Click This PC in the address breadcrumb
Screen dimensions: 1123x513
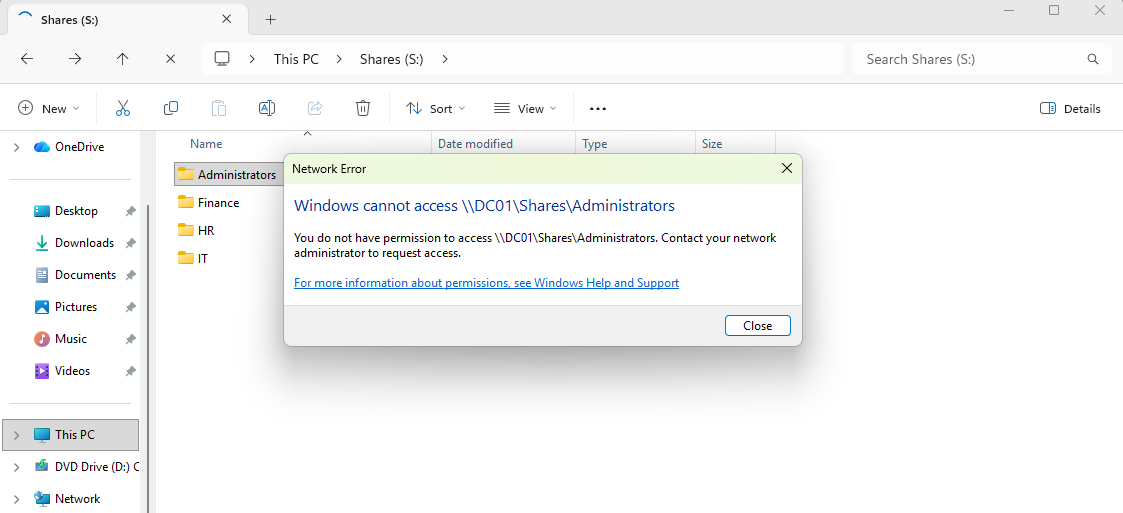click(x=296, y=59)
